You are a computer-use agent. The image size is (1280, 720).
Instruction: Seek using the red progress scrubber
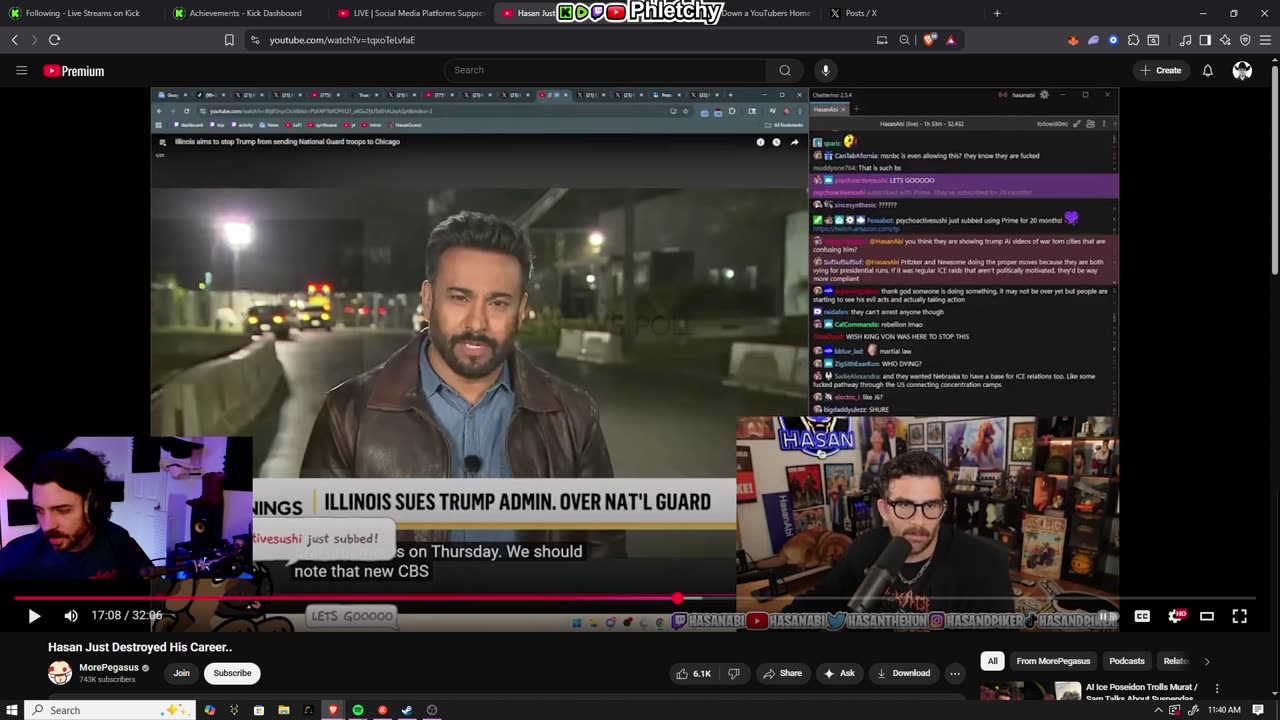click(x=678, y=598)
